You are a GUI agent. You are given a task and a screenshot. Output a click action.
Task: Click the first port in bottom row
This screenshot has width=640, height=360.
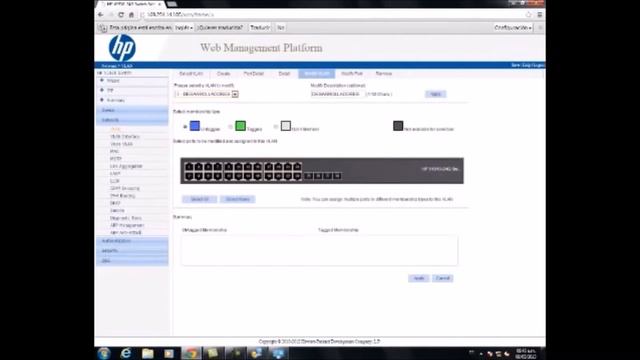click(189, 176)
